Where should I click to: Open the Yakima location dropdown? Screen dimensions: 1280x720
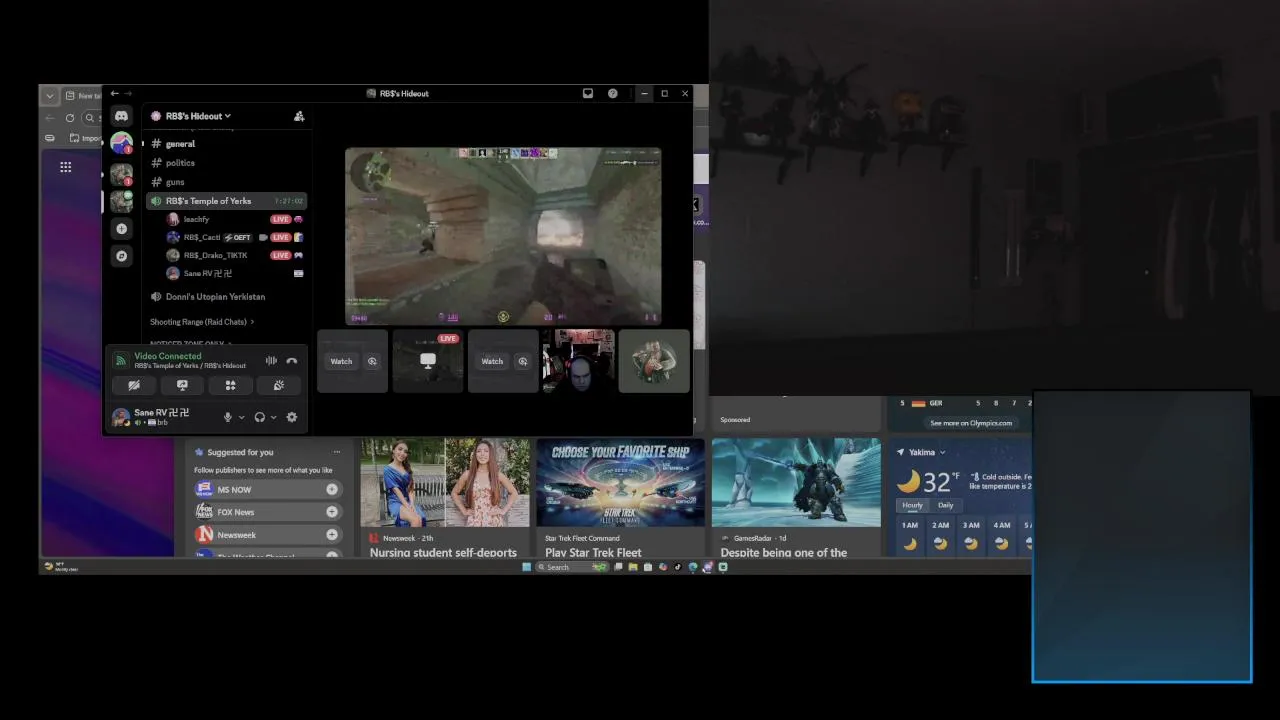tap(927, 452)
